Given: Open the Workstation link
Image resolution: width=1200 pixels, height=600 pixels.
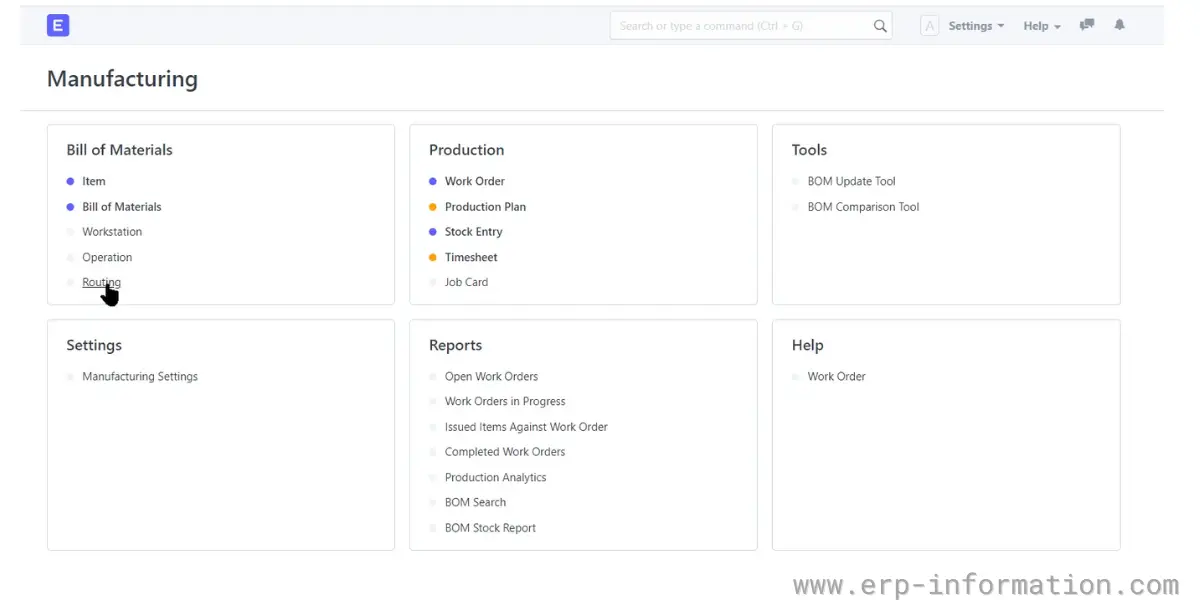Looking at the screenshot, I should coord(112,232).
